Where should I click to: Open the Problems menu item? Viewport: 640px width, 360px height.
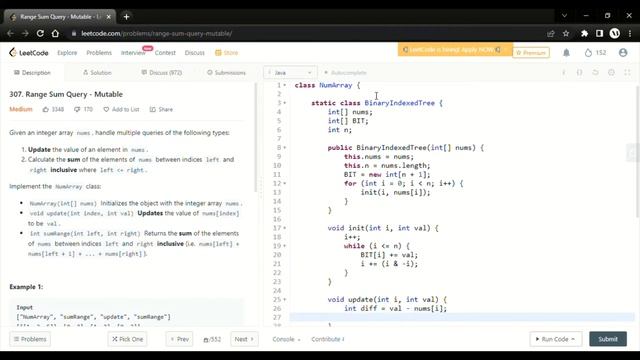pyautogui.click(x=99, y=53)
